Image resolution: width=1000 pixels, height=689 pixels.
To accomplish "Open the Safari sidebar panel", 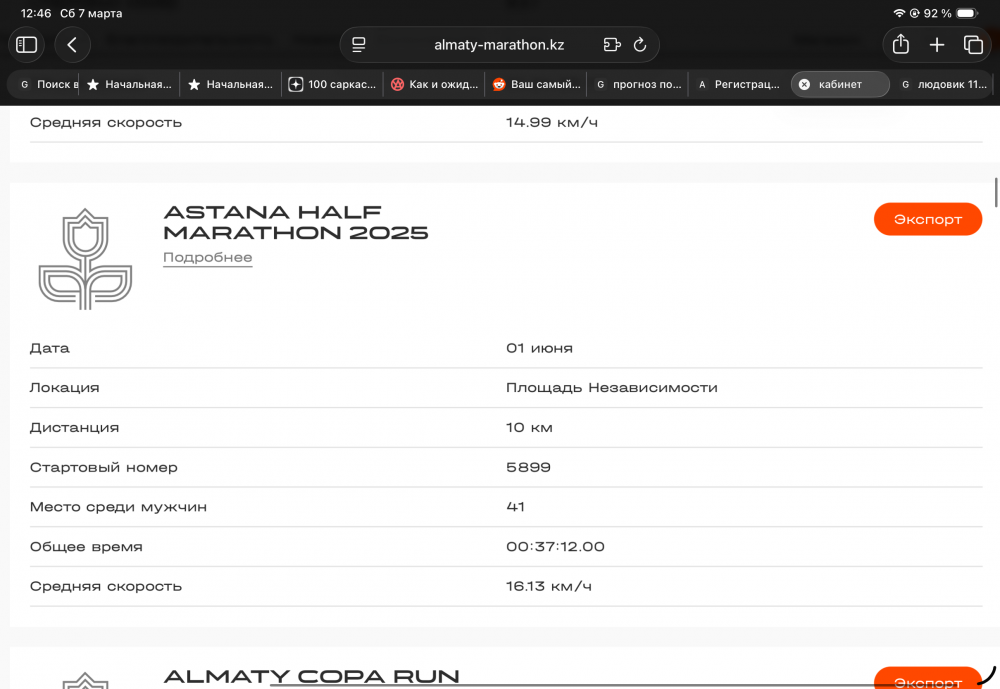I will click(27, 45).
